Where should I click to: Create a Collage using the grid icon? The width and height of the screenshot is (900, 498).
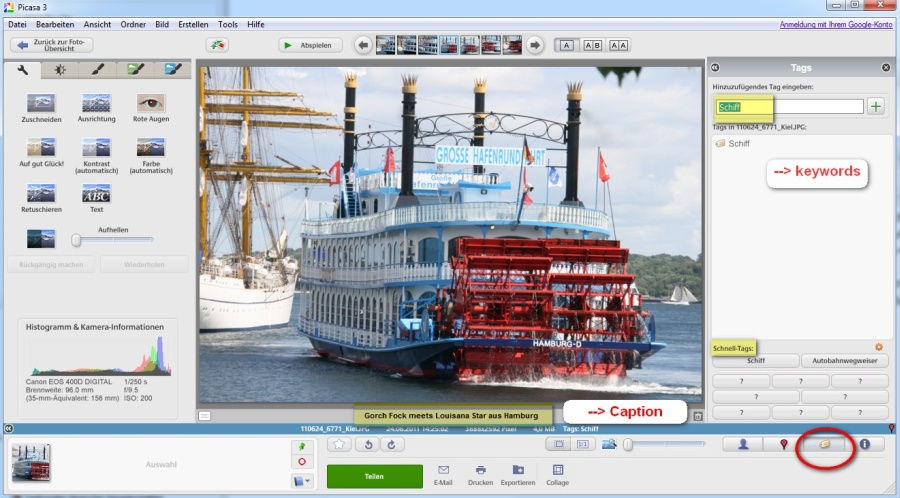coord(557,470)
